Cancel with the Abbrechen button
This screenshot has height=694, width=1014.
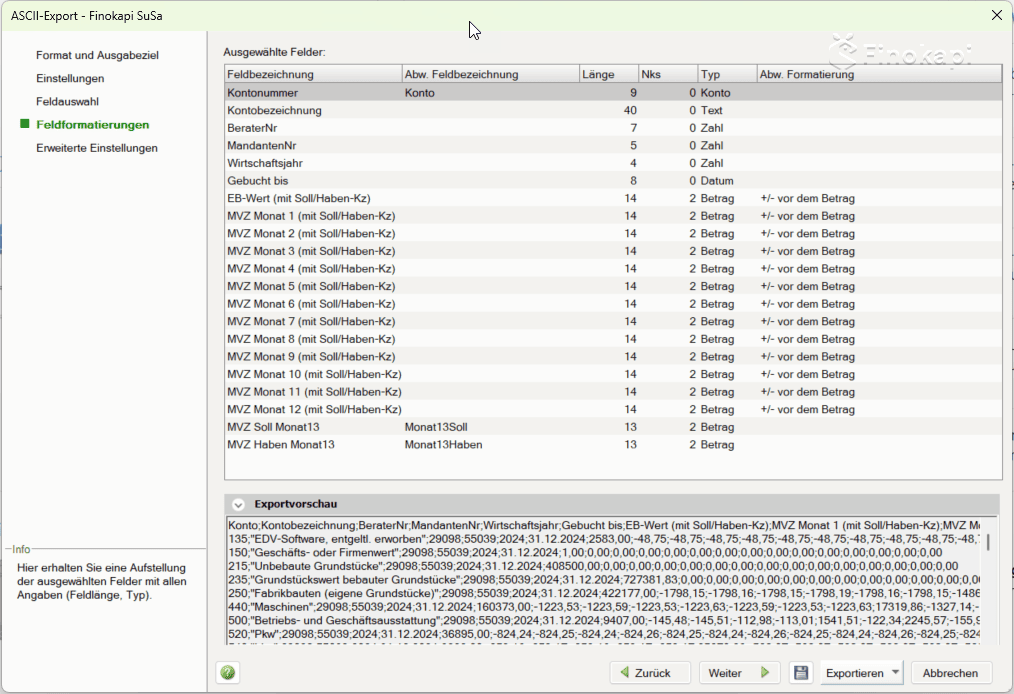tap(950, 673)
